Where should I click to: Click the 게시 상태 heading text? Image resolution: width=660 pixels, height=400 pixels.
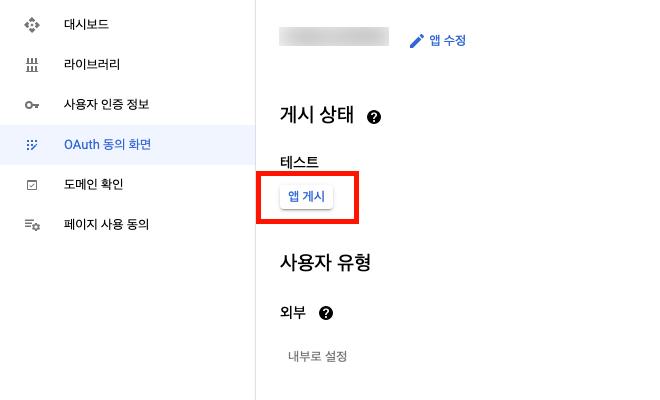(316, 115)
